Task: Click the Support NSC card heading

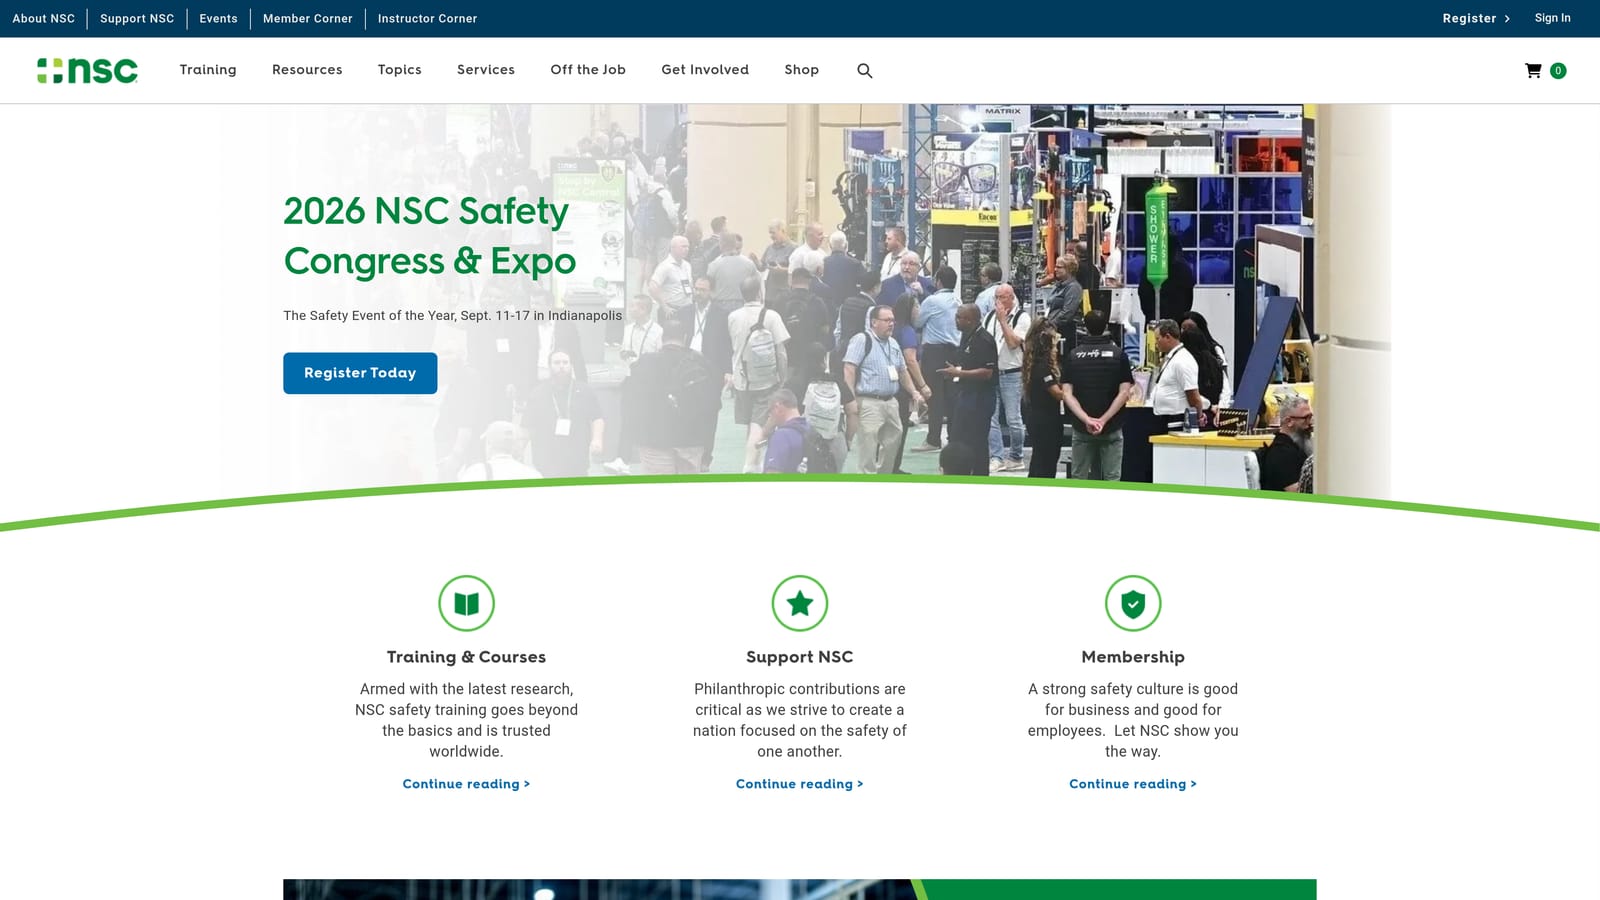Action: click(800, 657)
